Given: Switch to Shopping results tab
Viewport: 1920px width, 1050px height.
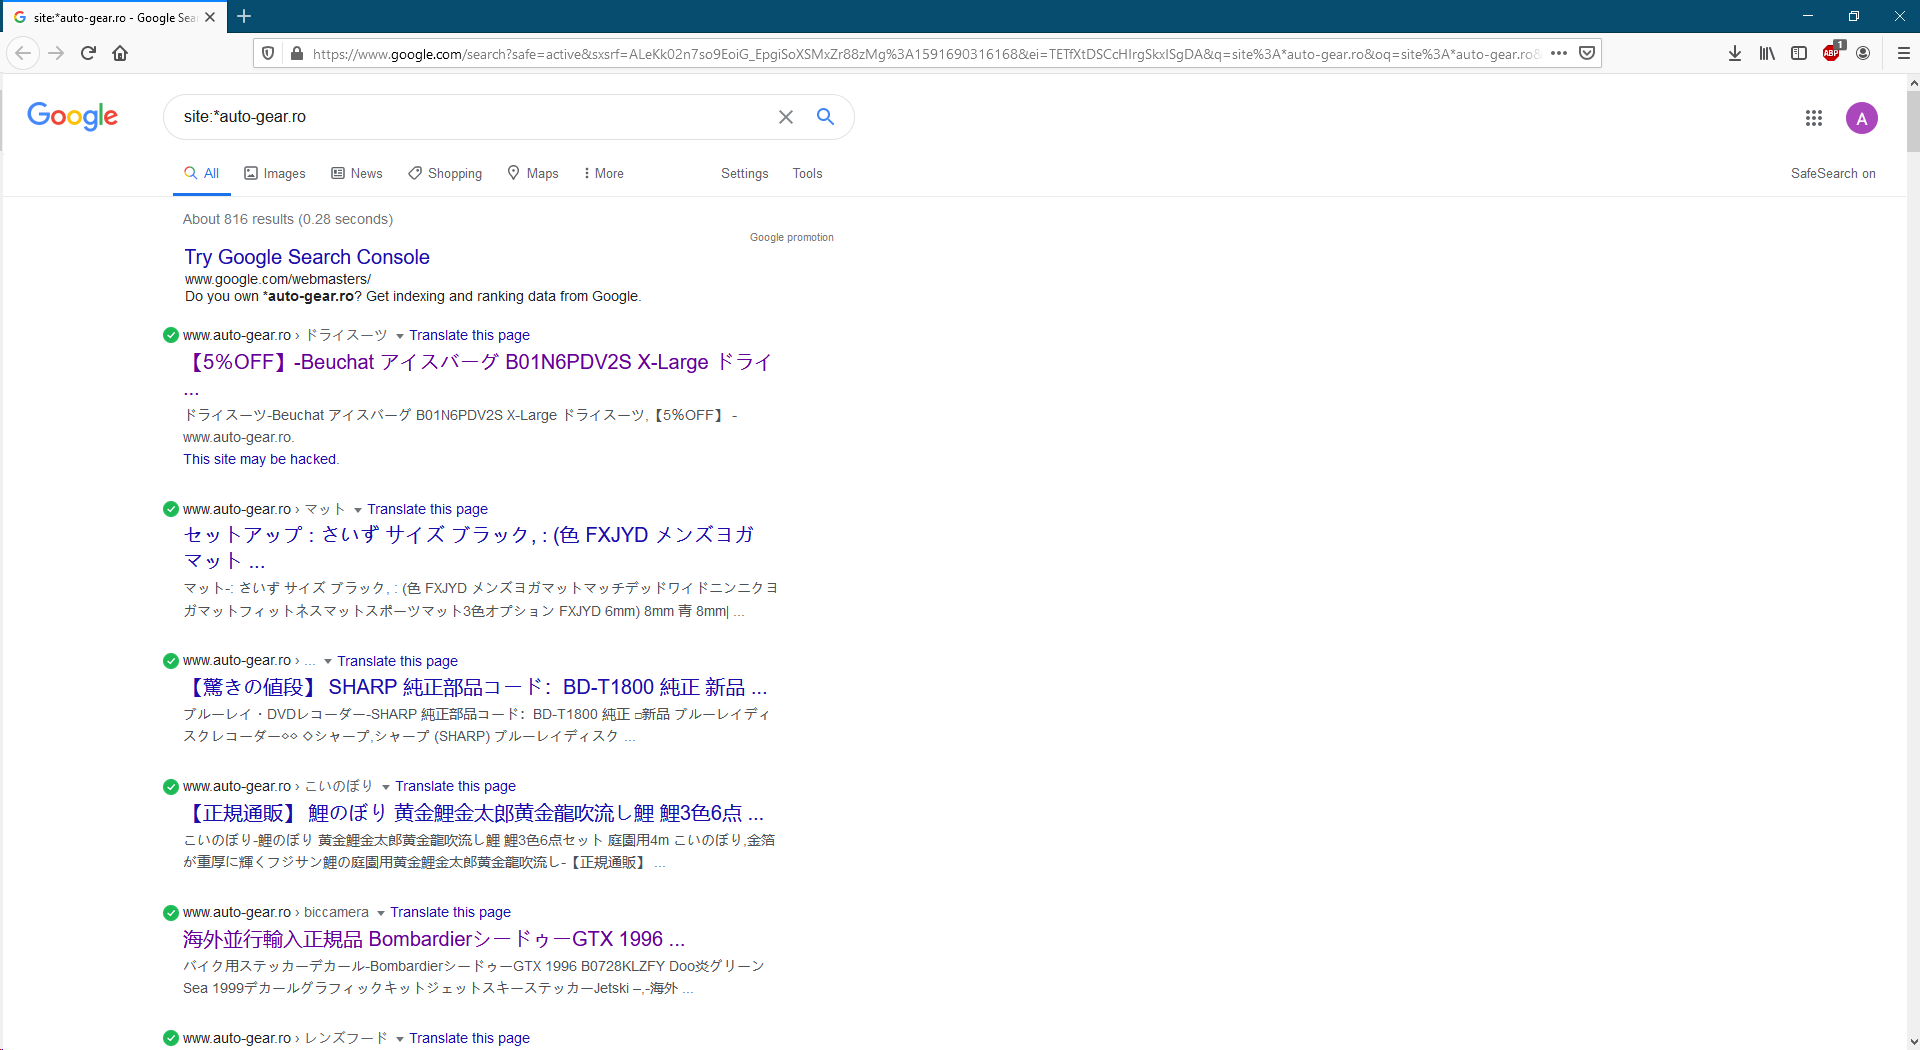Looking at the screenshot, I should tap(445, 173).
